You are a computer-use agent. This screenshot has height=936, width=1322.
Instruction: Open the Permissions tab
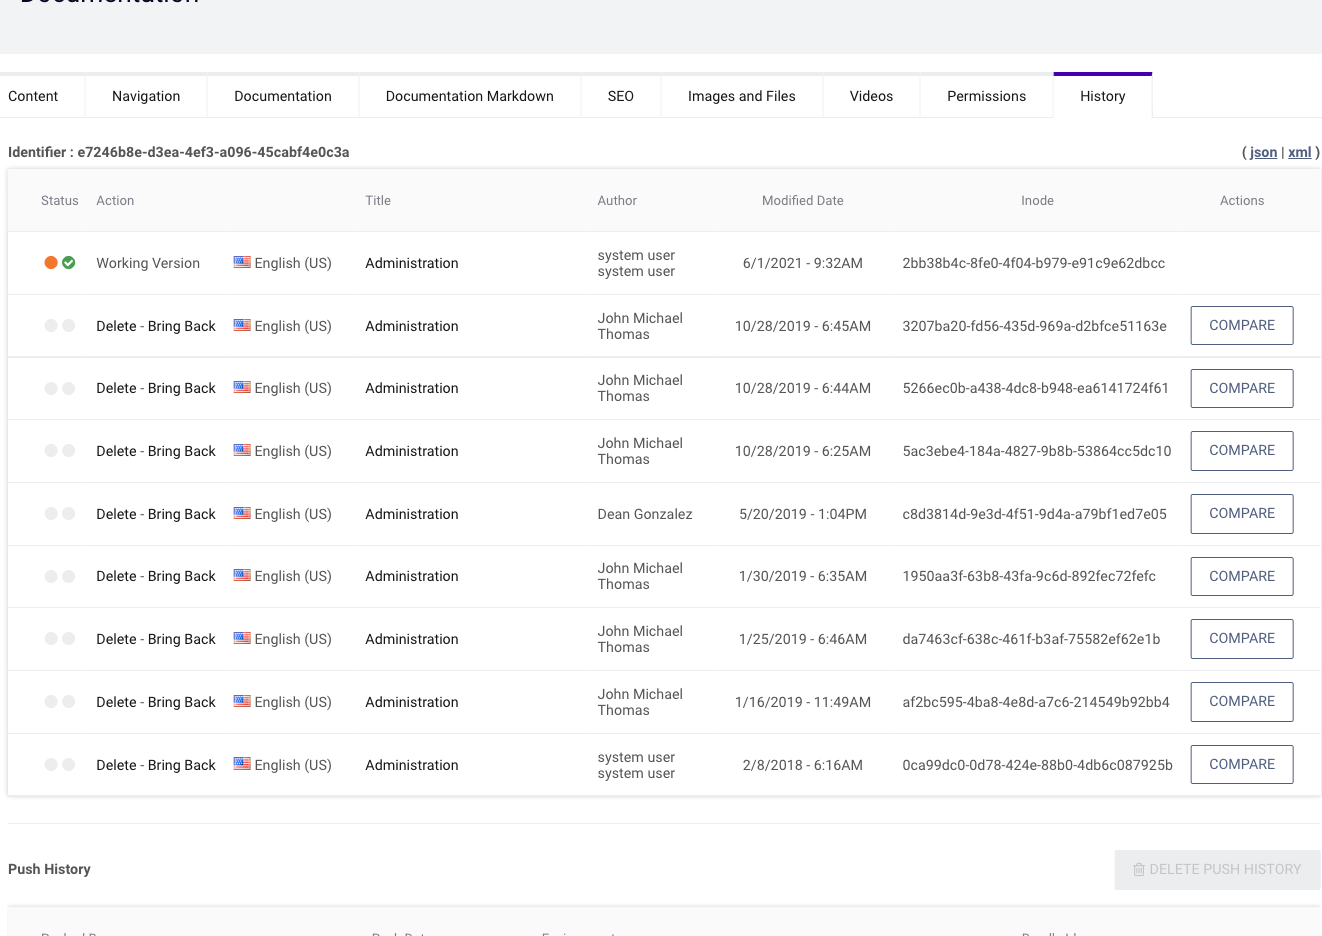986,95
